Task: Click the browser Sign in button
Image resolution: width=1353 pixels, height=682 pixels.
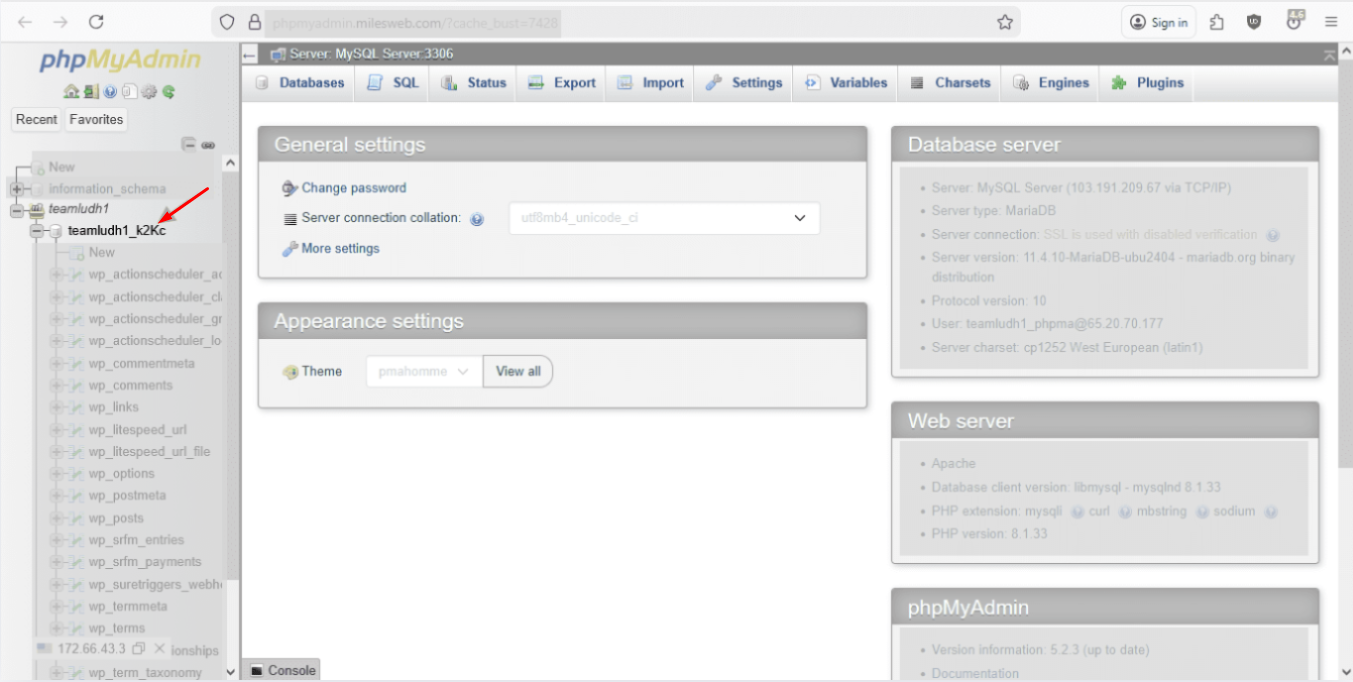Action: (1158, 22)
